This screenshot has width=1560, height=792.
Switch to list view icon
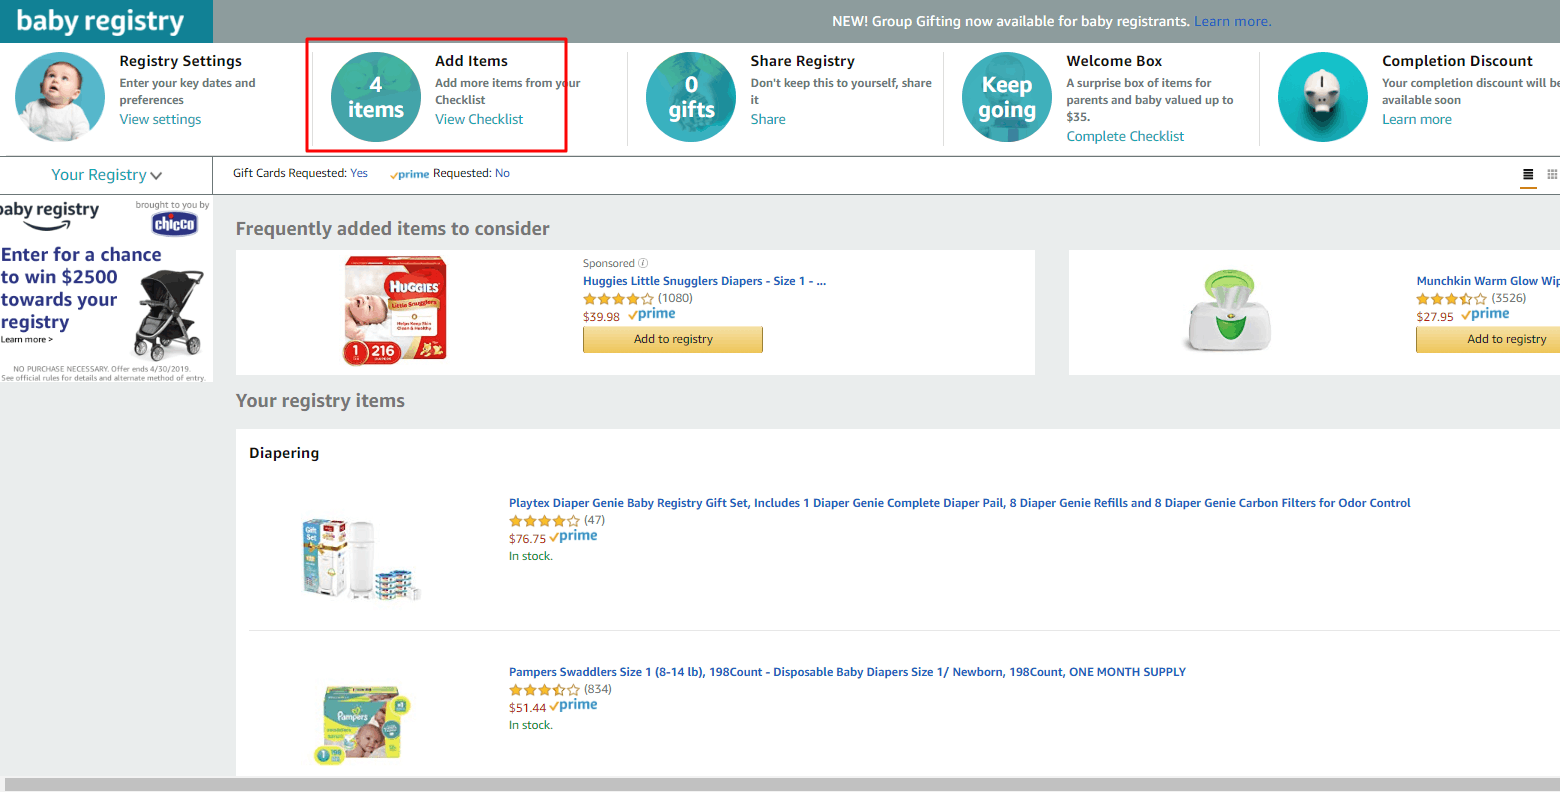[1528, 174]
